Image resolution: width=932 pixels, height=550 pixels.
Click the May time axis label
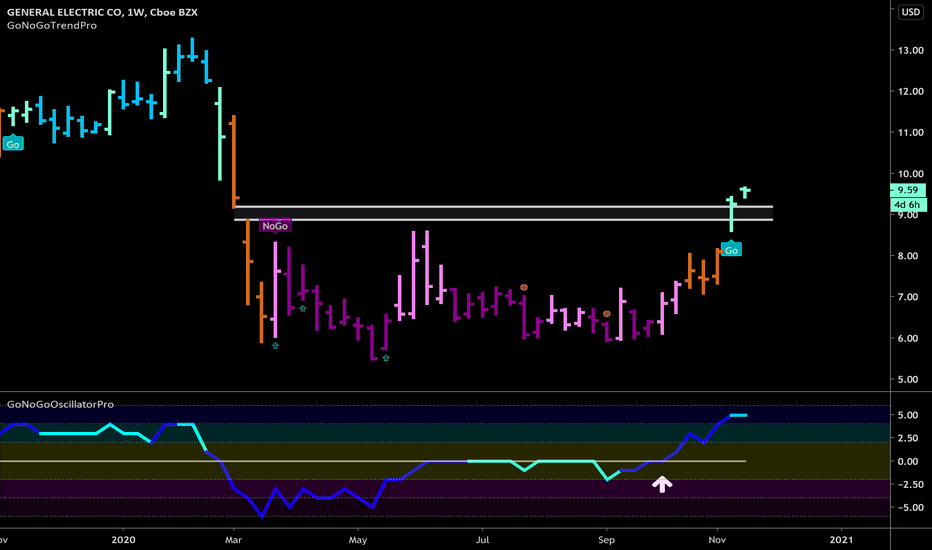(x=358, y=540)
